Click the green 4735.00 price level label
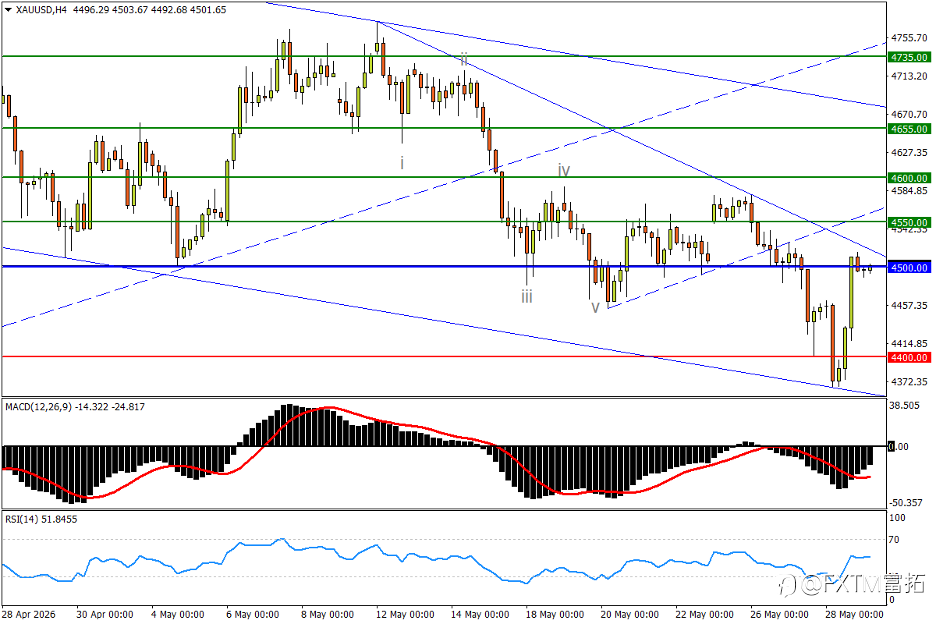The width and height of the screenshot is (936, 624). [909, 57]
